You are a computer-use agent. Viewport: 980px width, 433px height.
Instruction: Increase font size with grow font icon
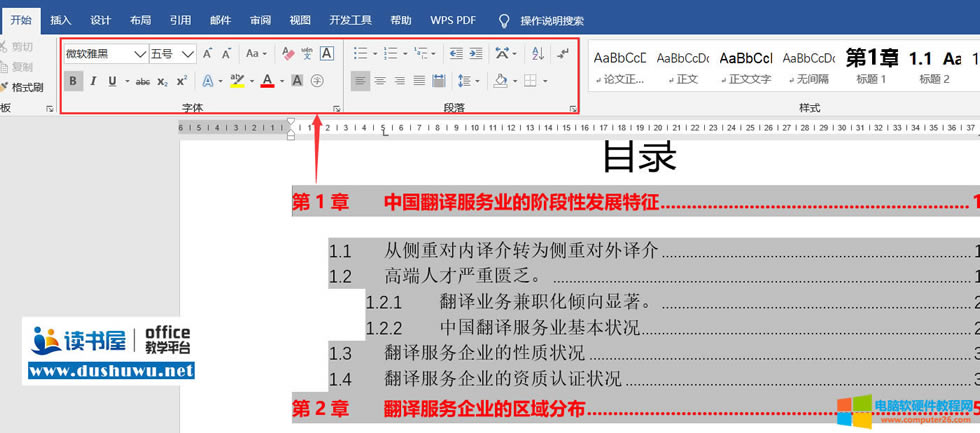pyautogui.click(x=207, y=54)
